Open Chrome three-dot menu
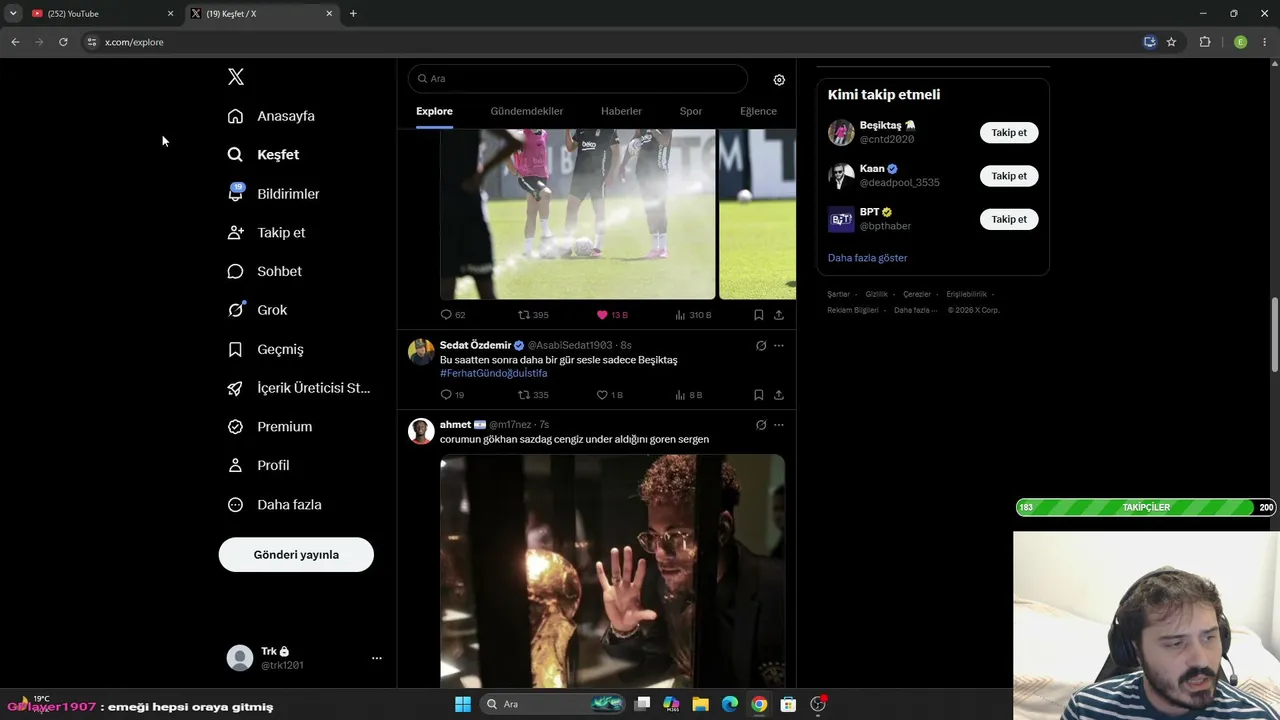 tap(1265, 42)
